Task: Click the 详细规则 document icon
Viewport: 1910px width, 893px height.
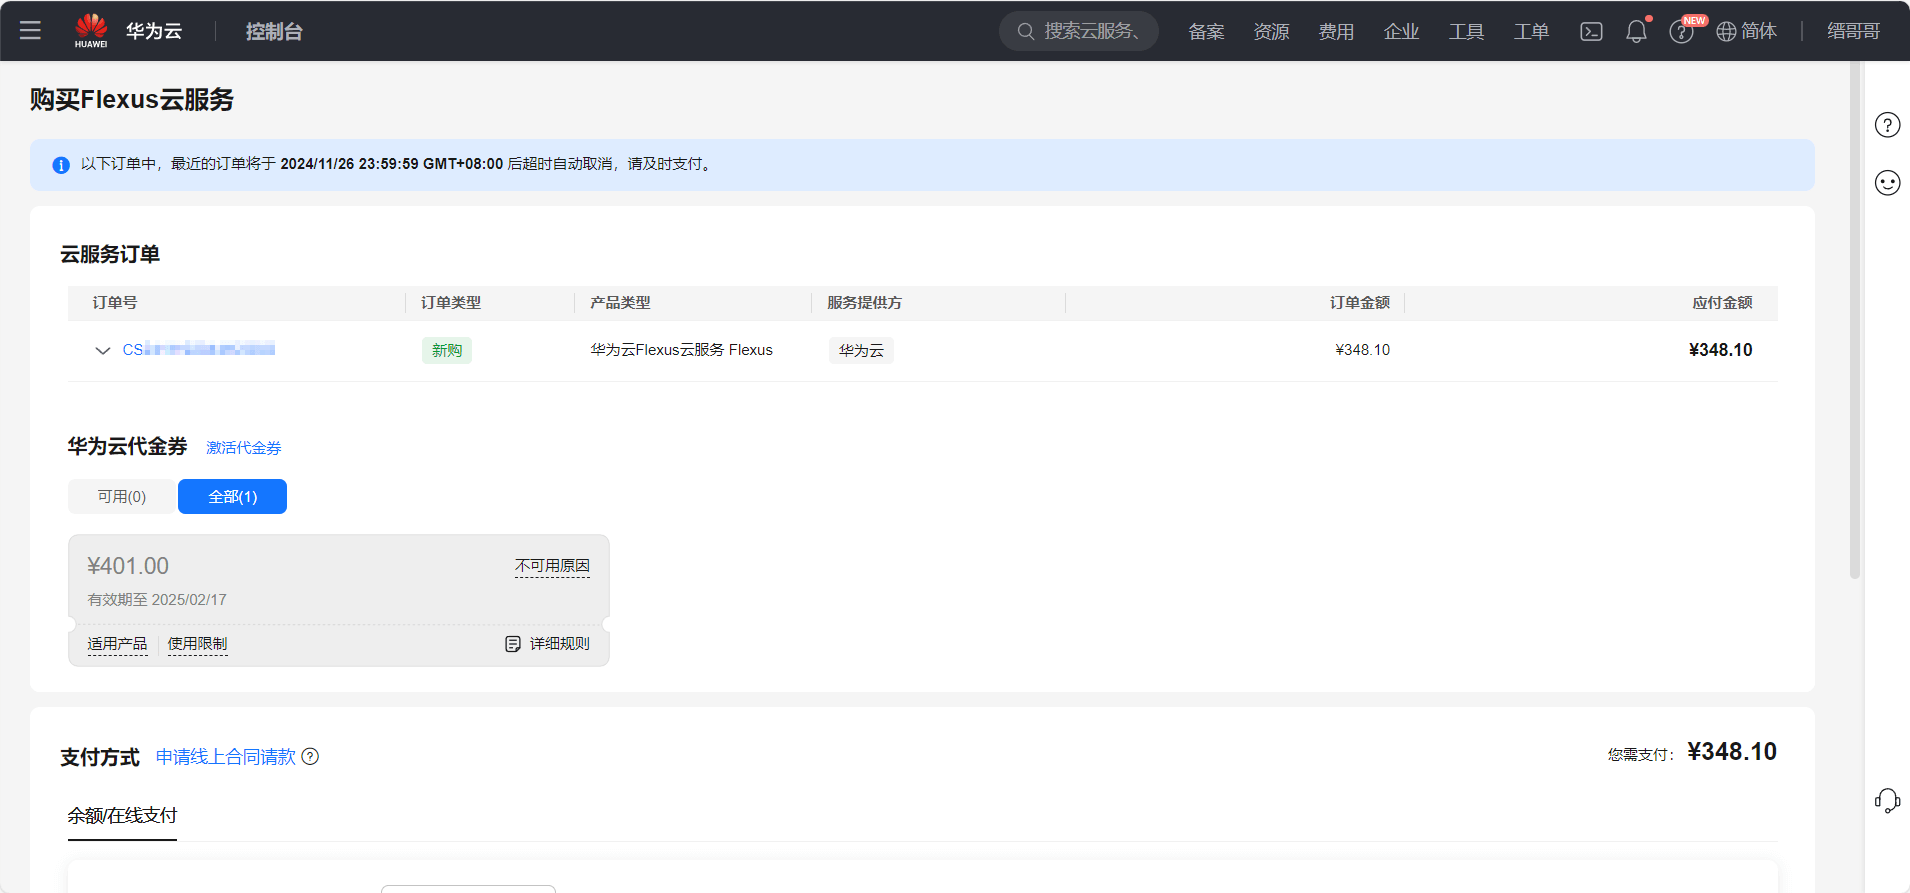Action: click(513, 644)
